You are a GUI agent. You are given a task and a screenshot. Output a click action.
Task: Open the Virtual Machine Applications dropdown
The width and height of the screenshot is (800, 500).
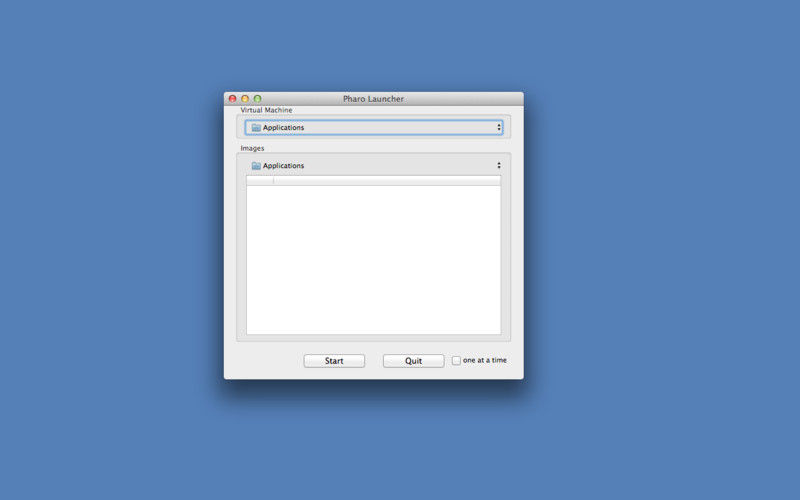click(x=373, y=128)
